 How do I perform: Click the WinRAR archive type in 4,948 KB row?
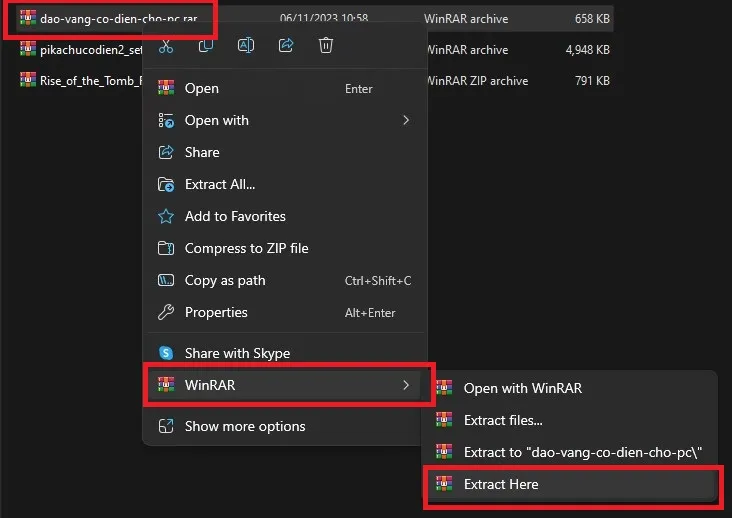point(467,49)
